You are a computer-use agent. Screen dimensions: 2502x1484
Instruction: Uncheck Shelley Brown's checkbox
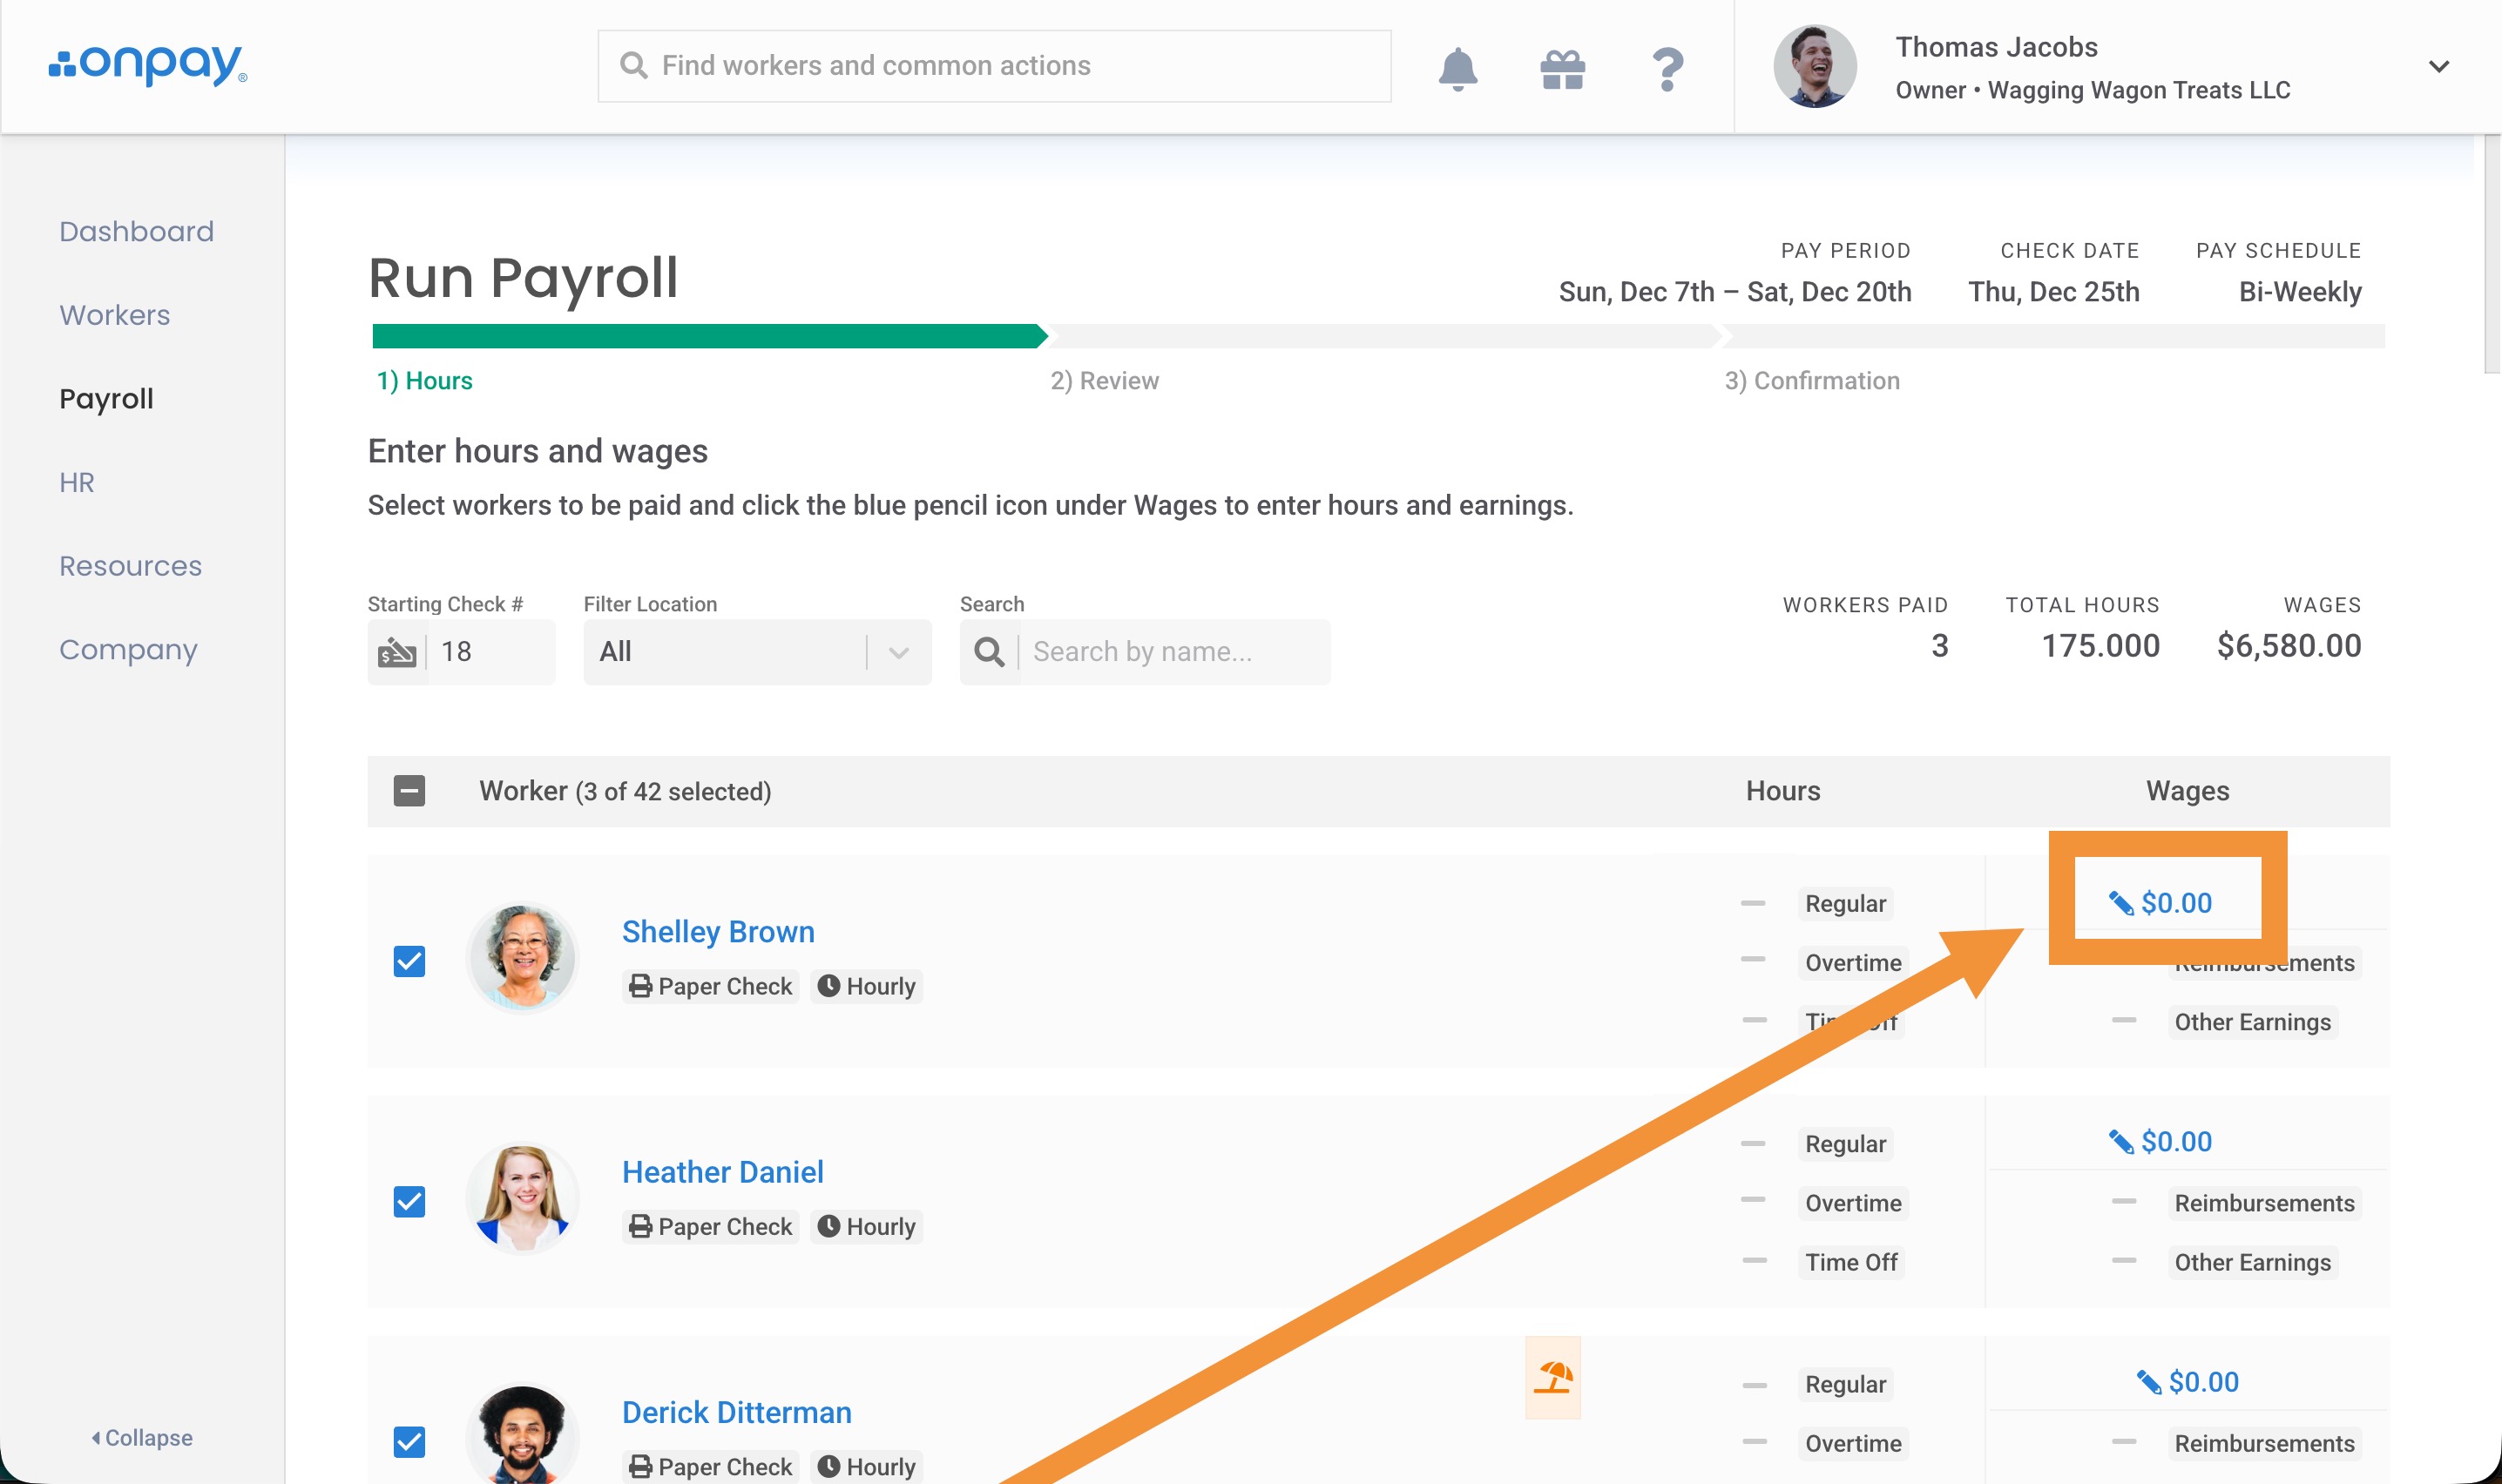(x=409, y=962)
